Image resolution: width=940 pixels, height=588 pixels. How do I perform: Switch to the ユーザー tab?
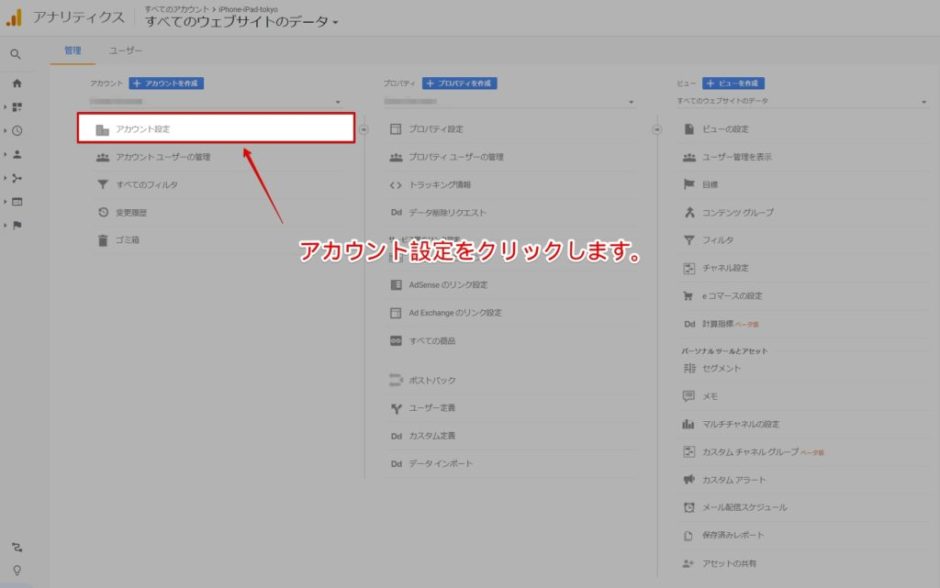[126, 51]
